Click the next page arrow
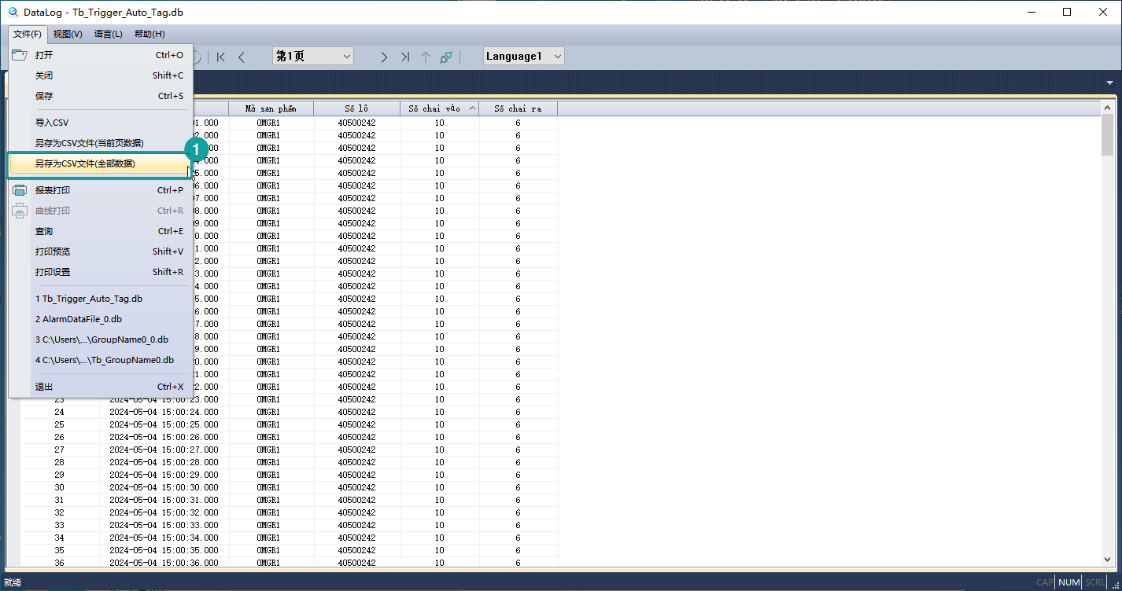 coord(384,57)
